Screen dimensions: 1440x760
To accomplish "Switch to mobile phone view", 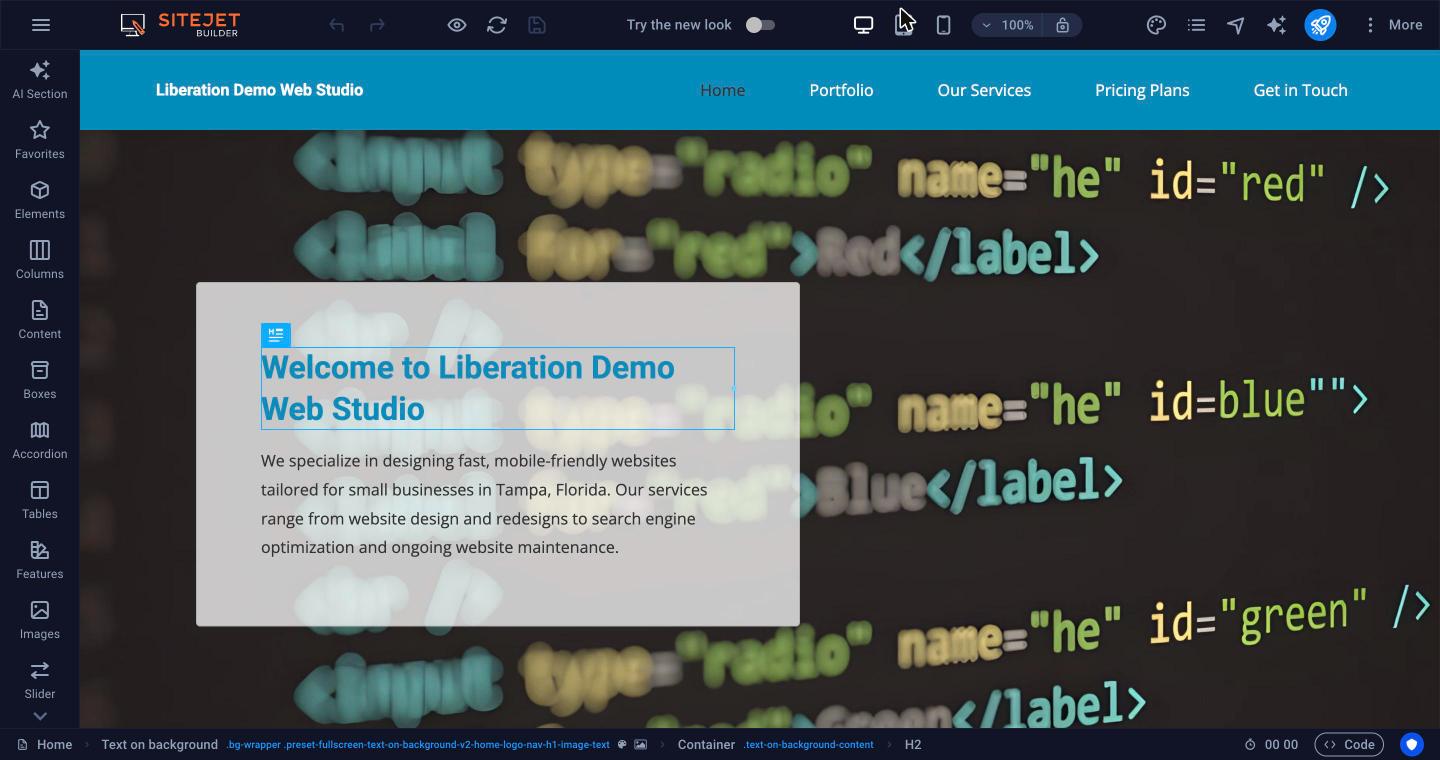I will click(943, 25).
